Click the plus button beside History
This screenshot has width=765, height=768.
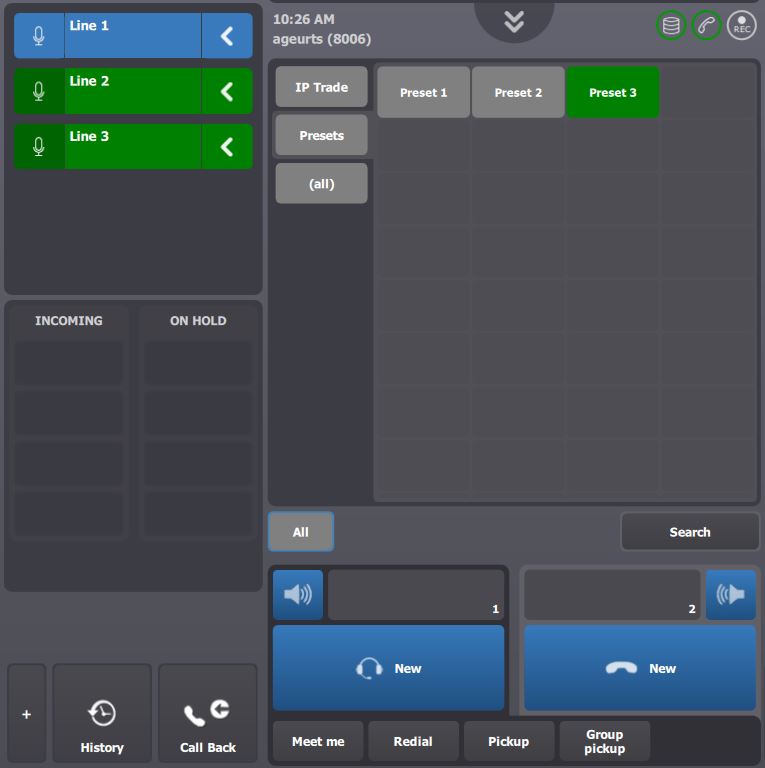(27, 714)
